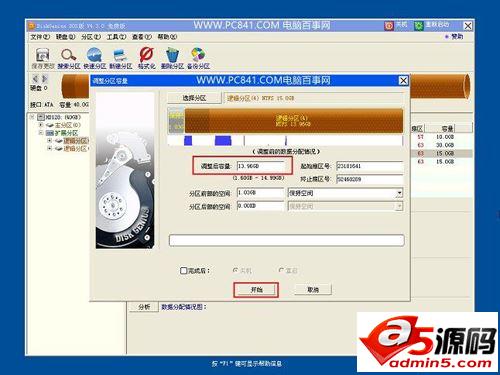Viewport: 500px width, 375px height.
Task: Select the restart (重启) radio option
Action: pos(281,270)
